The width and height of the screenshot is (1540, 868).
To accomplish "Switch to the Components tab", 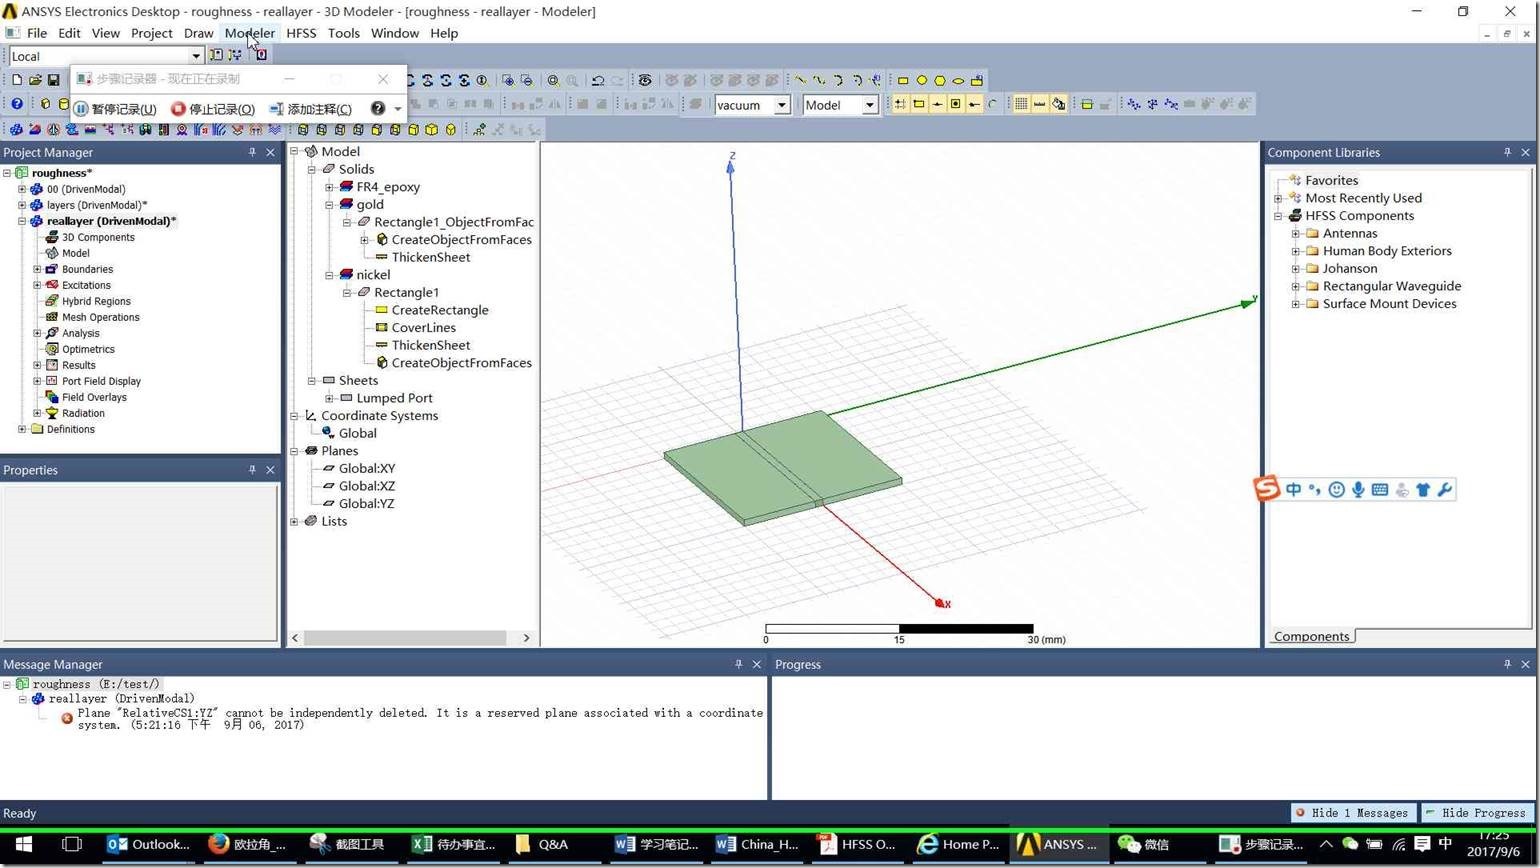I will pyautogui.click(x=1311, y=636).
